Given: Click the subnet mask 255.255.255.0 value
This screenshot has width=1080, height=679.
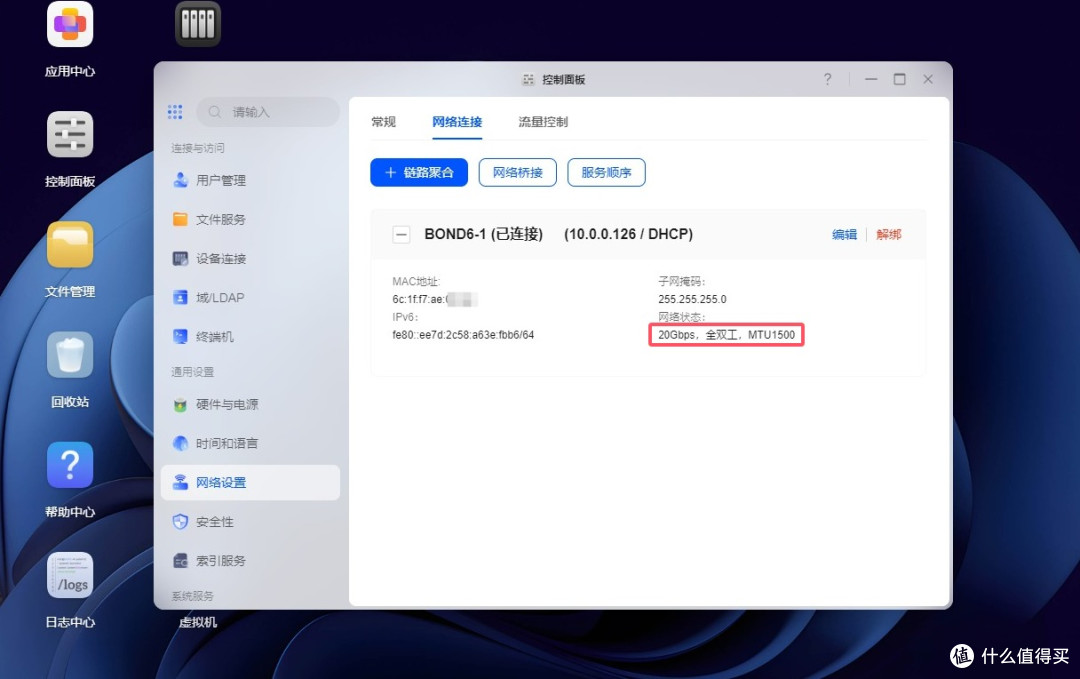Looking at the screenshot, I should 692,299.
